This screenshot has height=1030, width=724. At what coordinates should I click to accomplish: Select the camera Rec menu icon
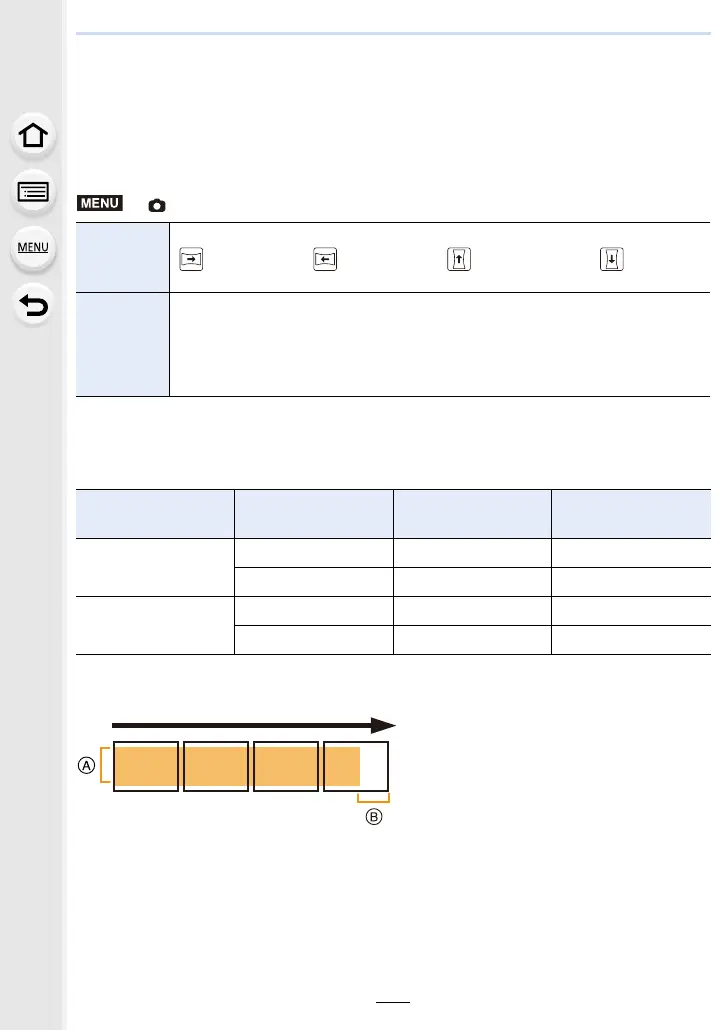click(x=156, y=206)
